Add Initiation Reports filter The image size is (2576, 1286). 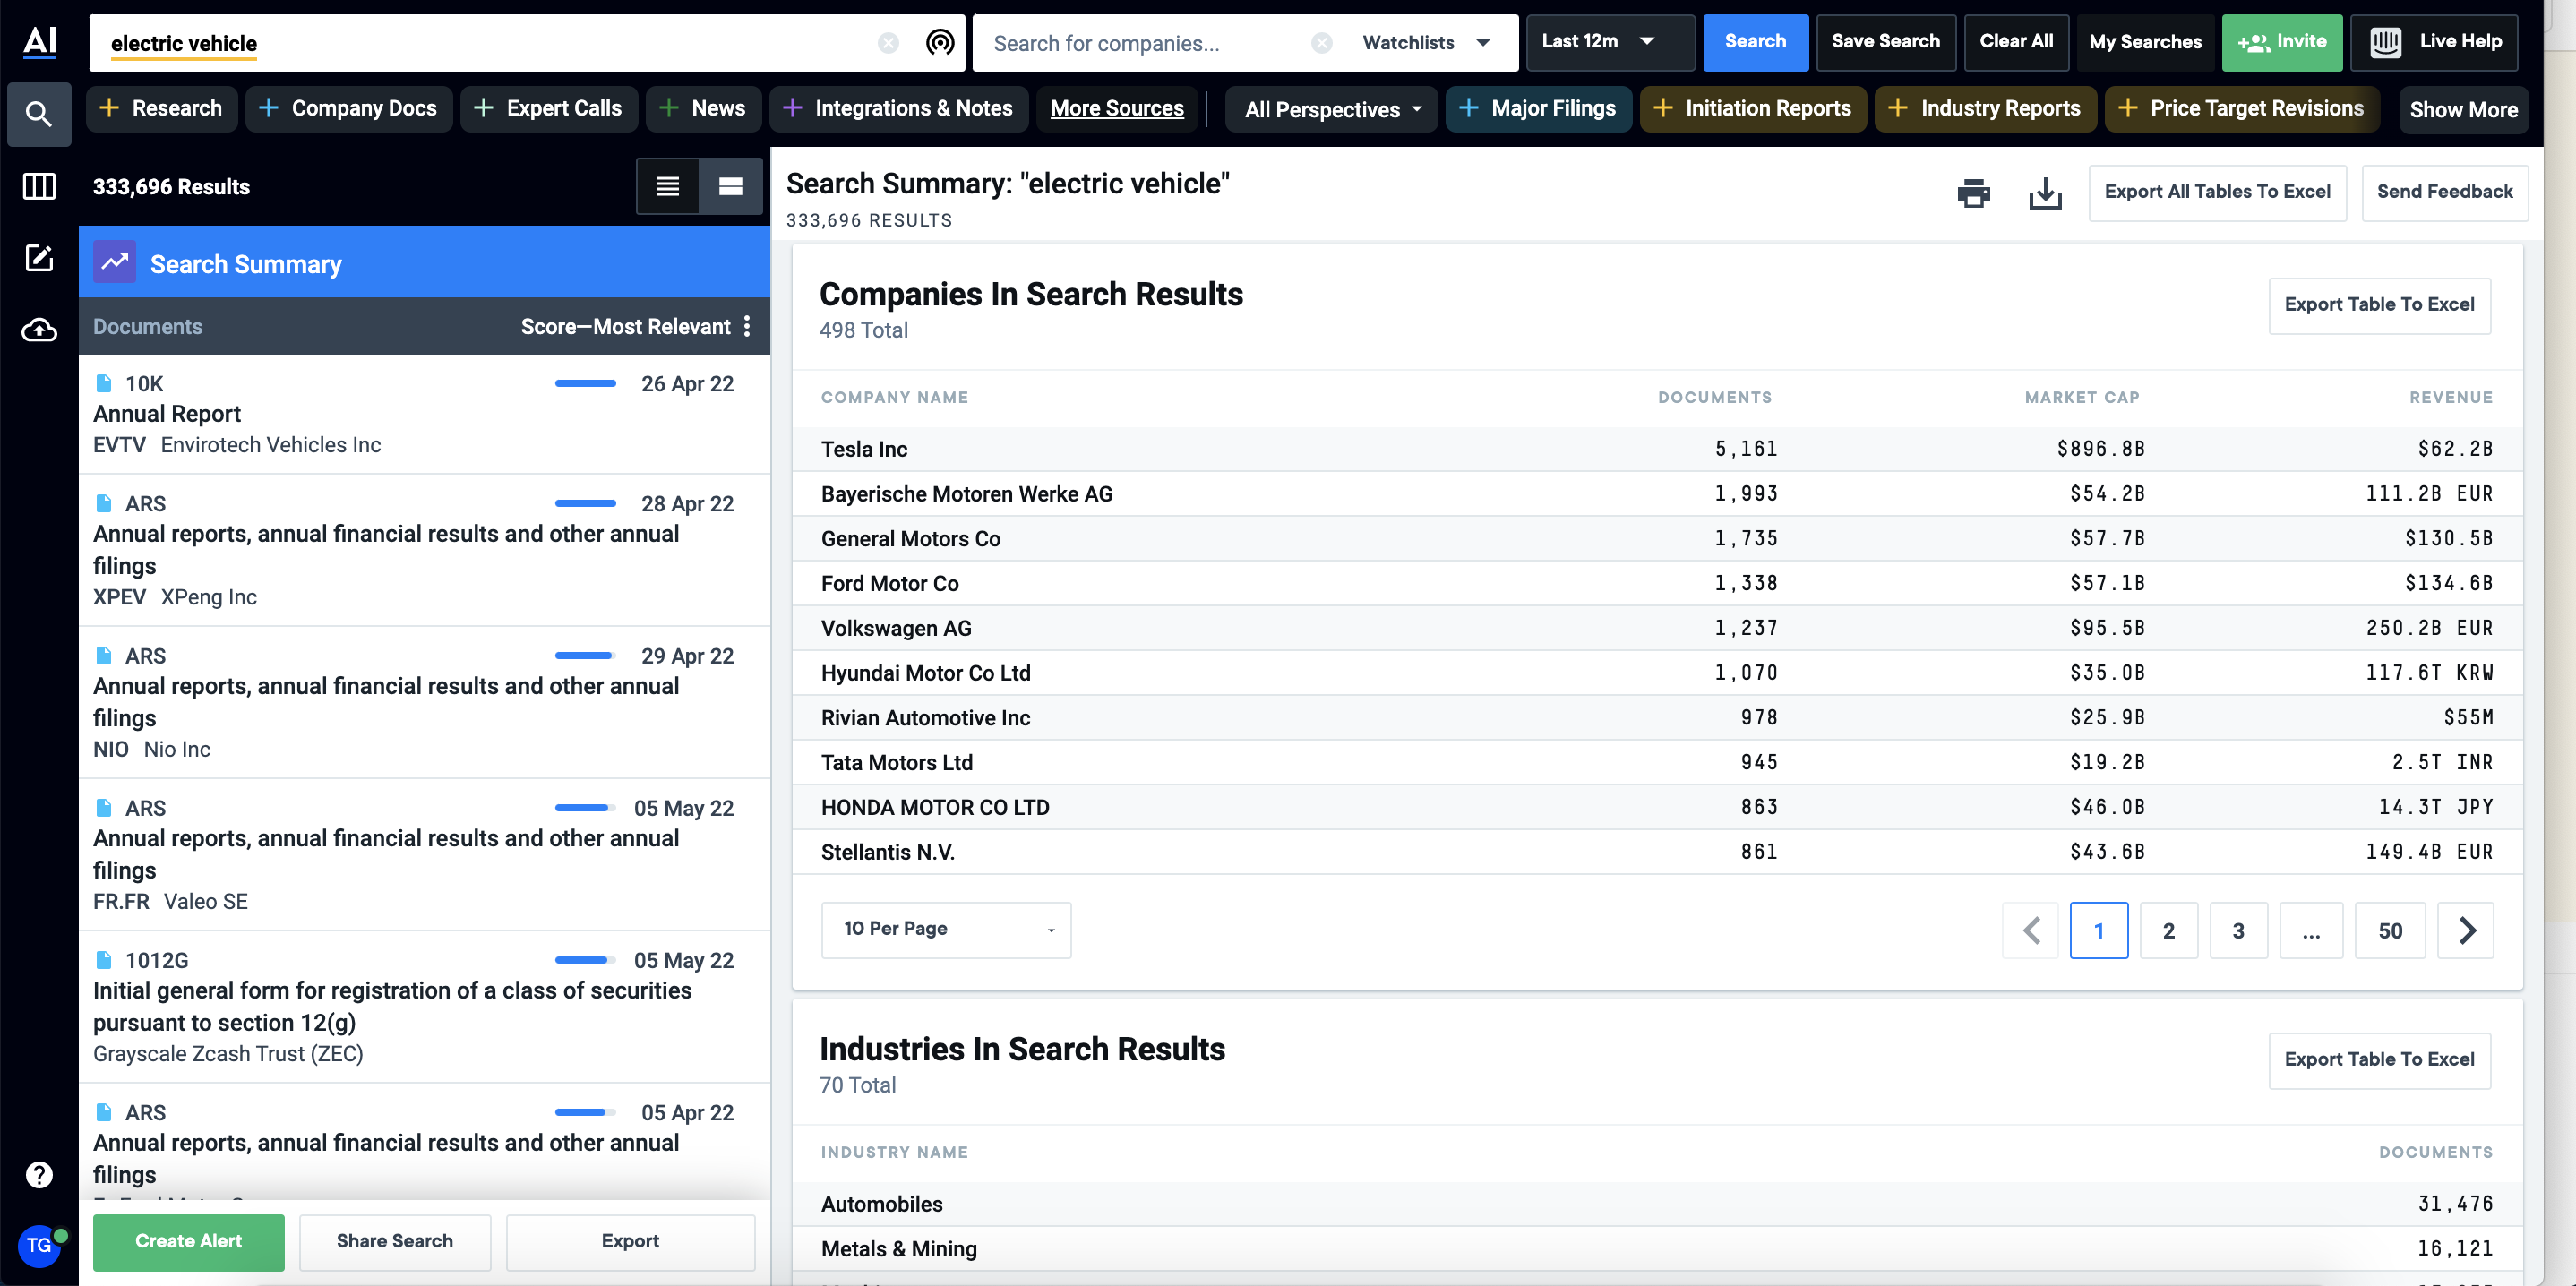point(1754,108)
